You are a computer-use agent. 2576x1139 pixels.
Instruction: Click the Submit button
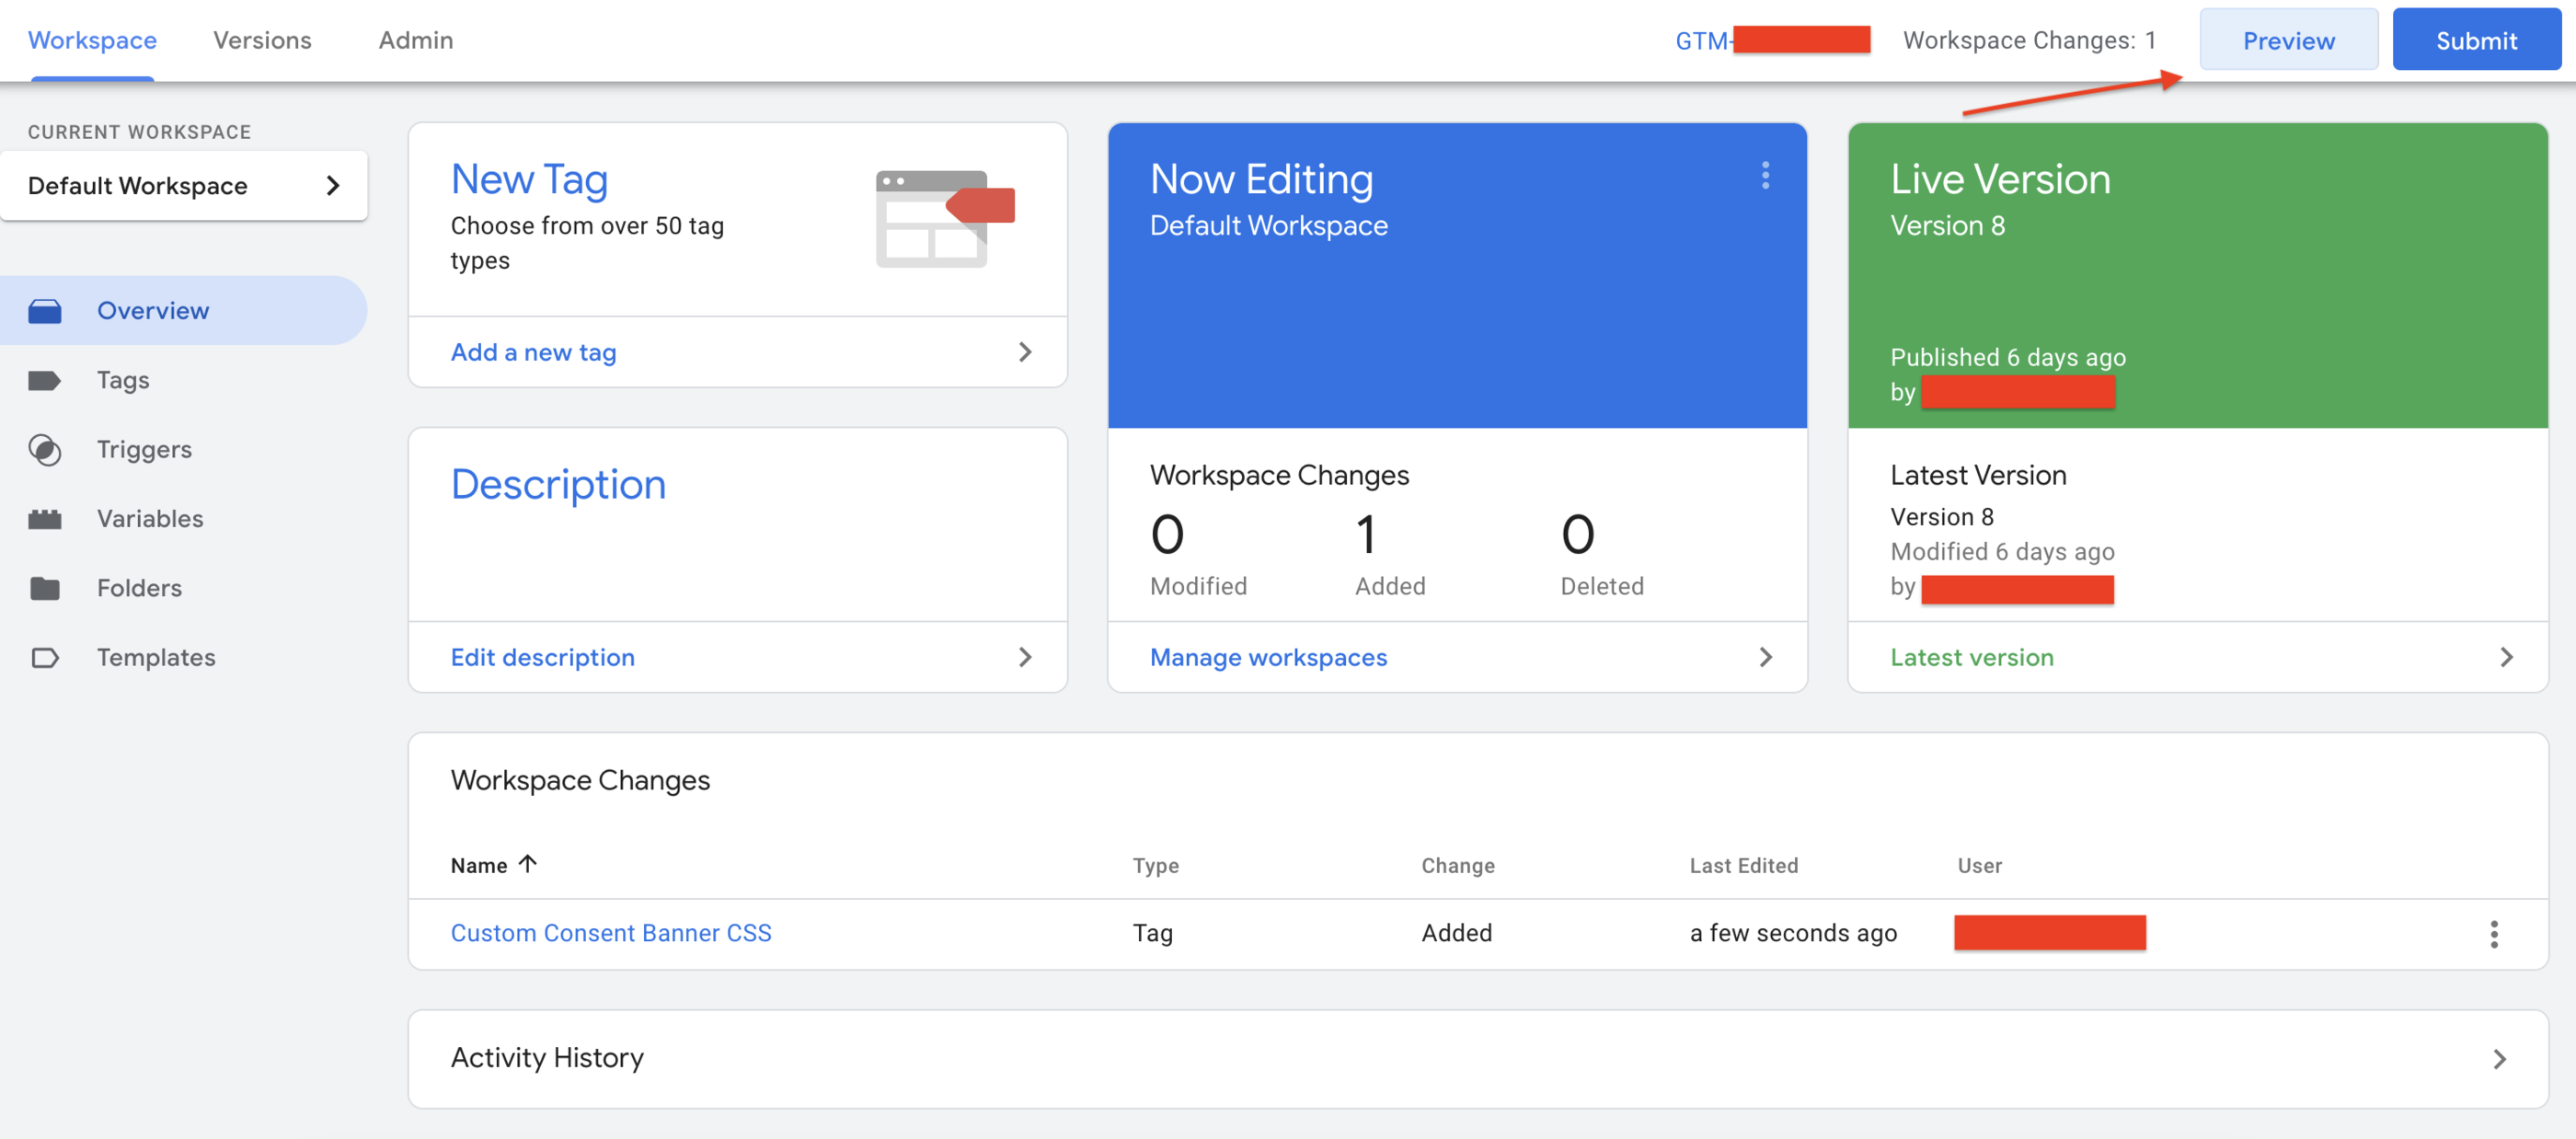click(x=2475, y=40)
